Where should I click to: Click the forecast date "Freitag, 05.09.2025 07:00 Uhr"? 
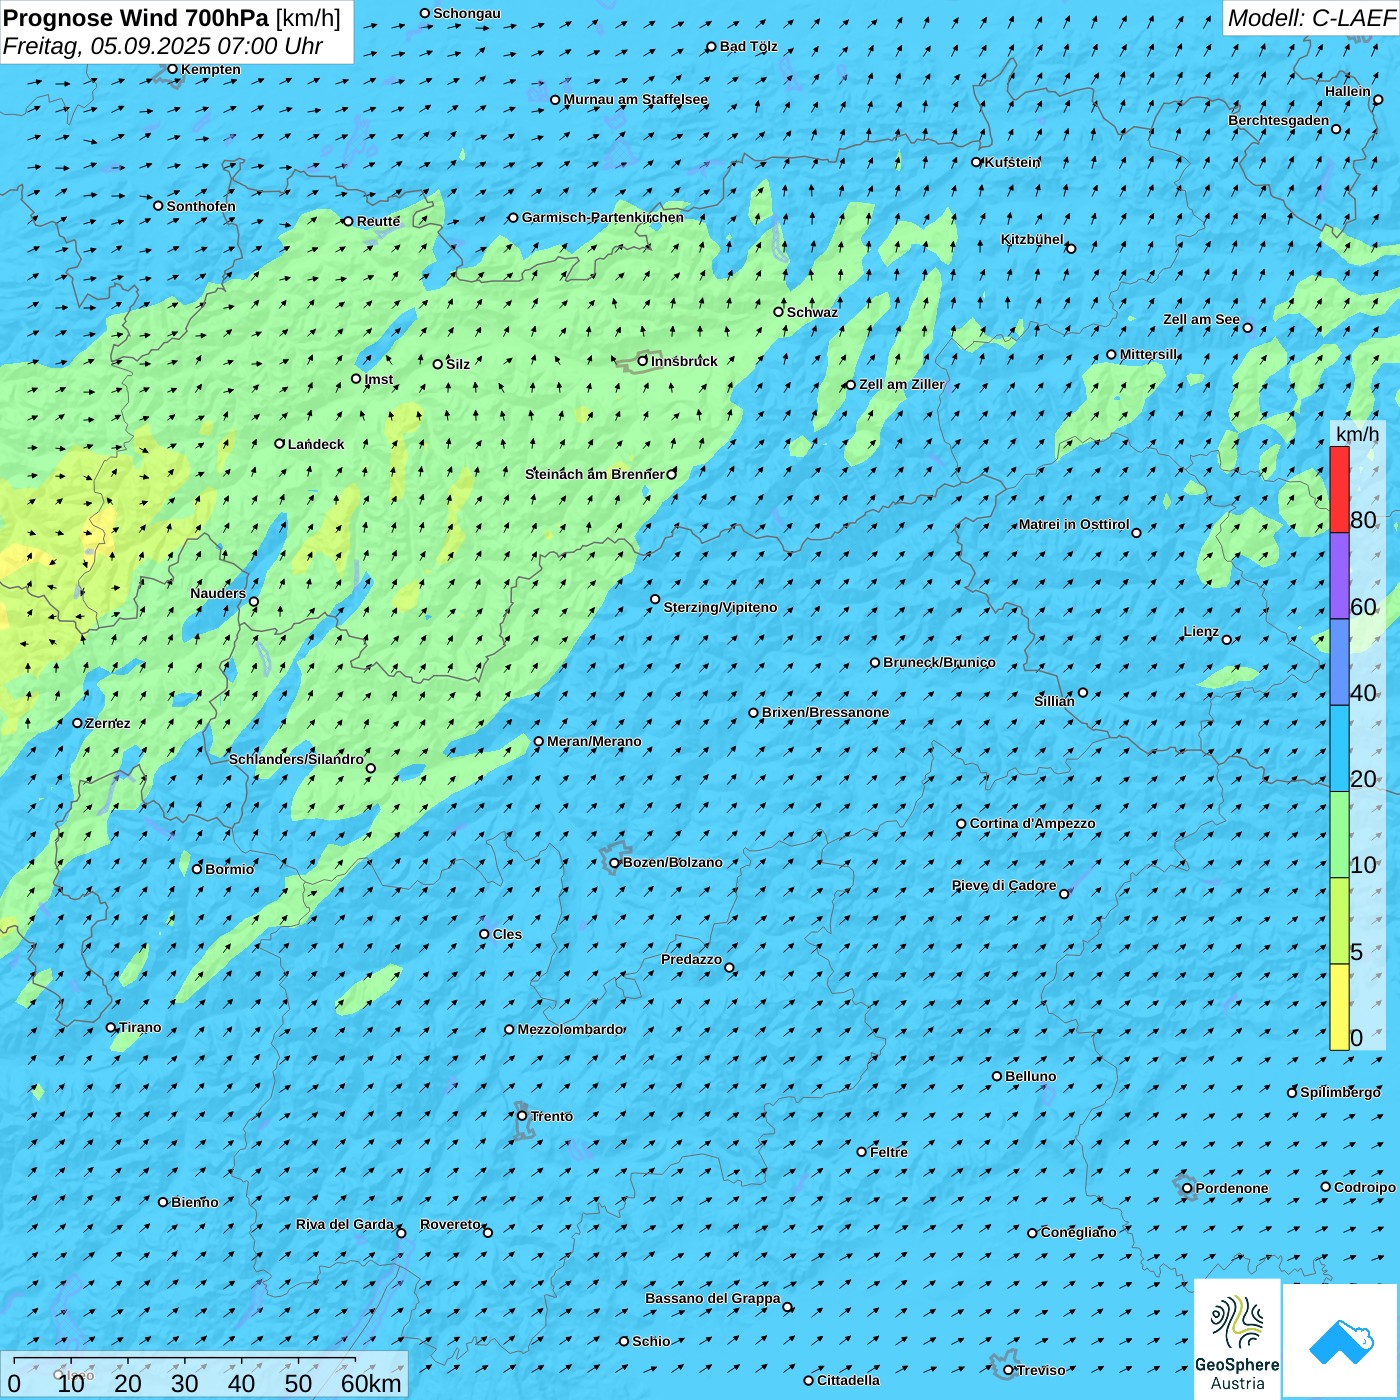tap(163, 46)
